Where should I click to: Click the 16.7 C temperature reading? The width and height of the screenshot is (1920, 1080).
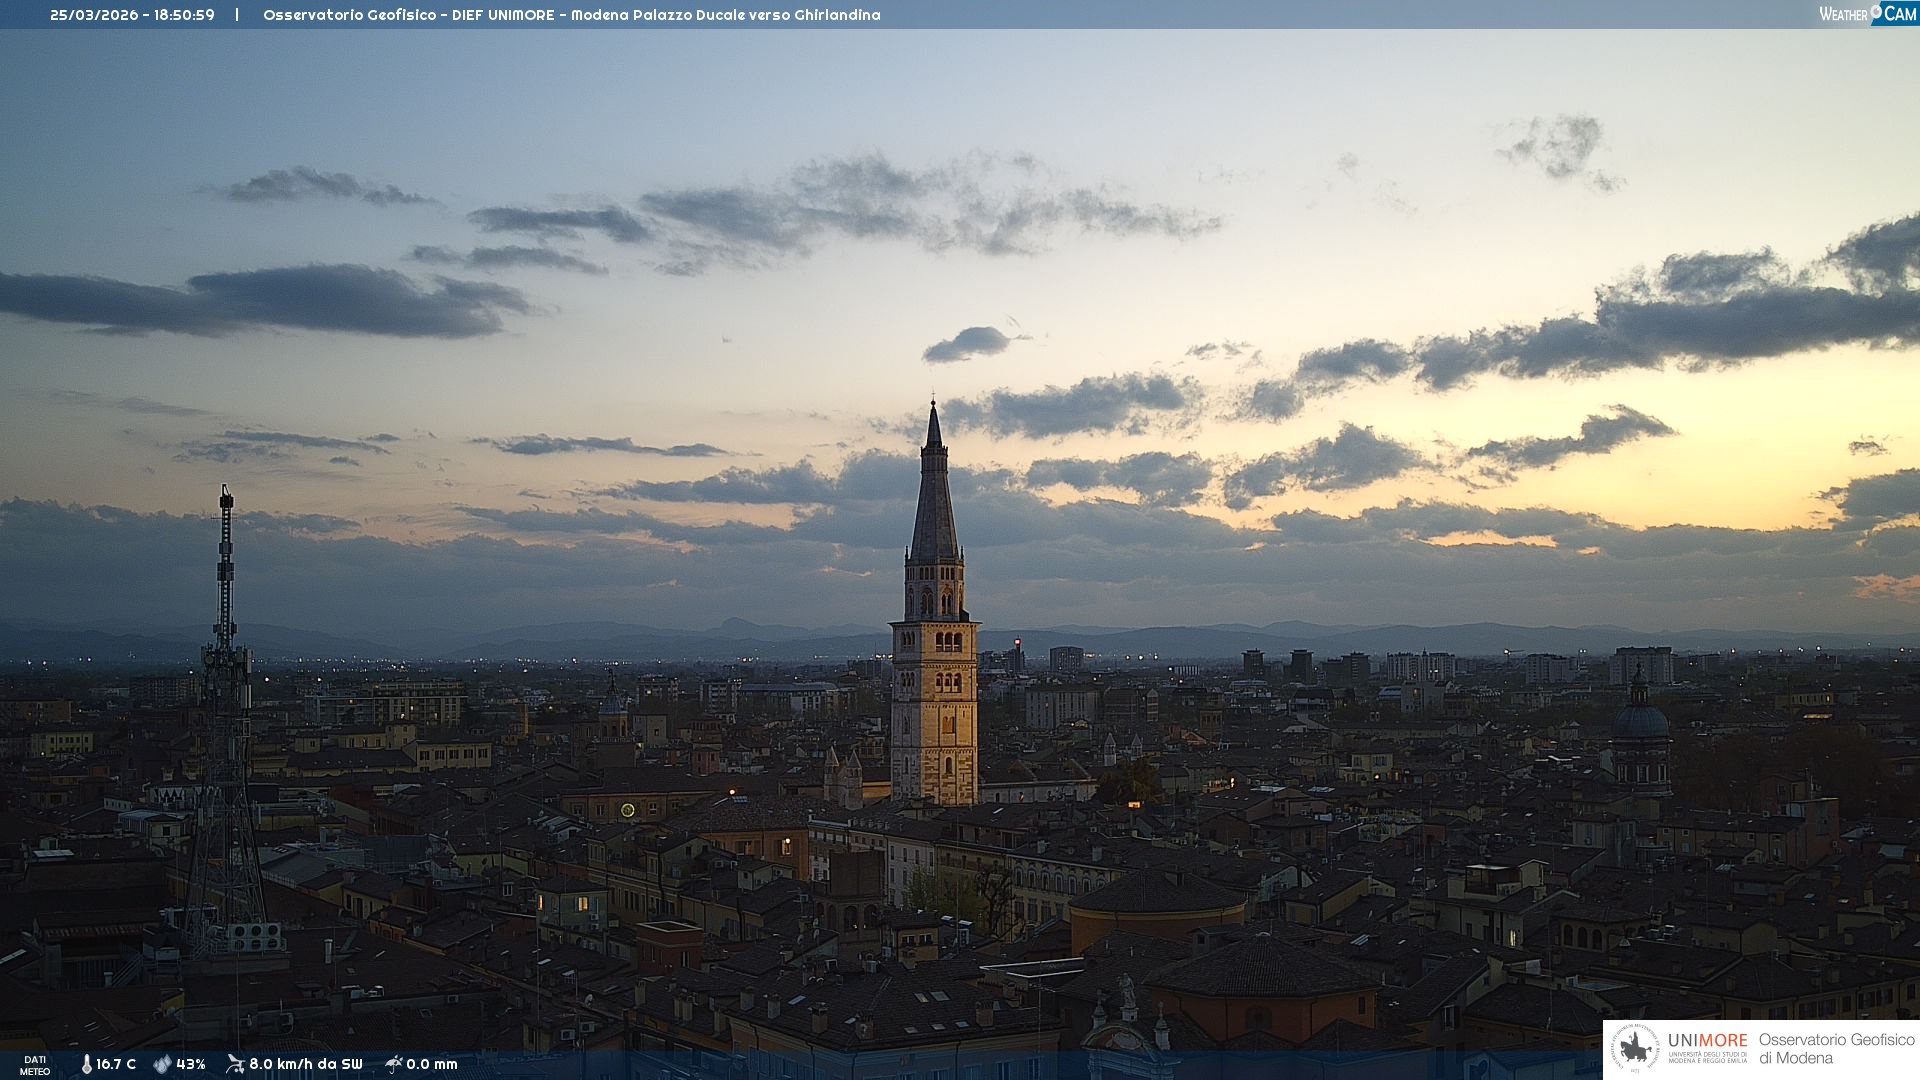(x=116, y=1064)
